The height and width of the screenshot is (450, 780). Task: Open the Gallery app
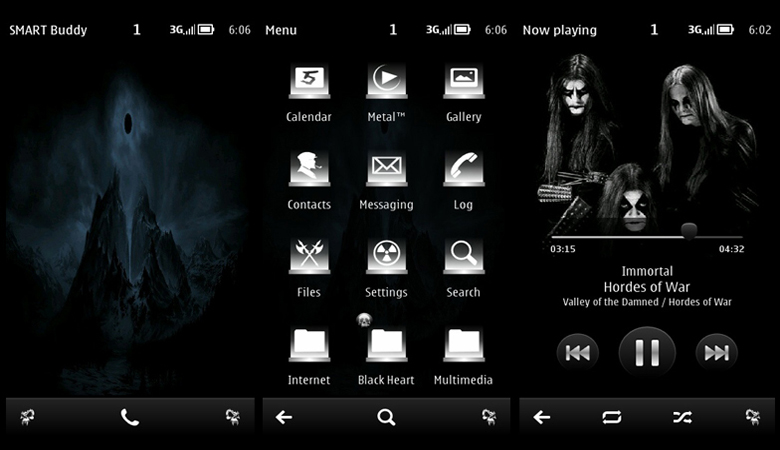click(464, 81)
